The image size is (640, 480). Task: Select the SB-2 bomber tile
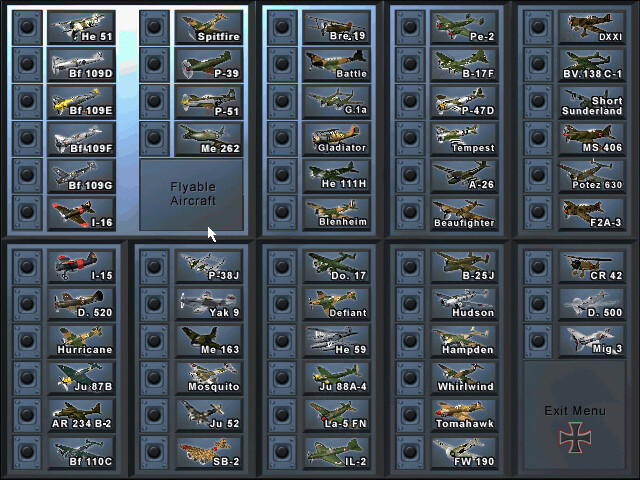pyautogui.click(x=209, y=452)
